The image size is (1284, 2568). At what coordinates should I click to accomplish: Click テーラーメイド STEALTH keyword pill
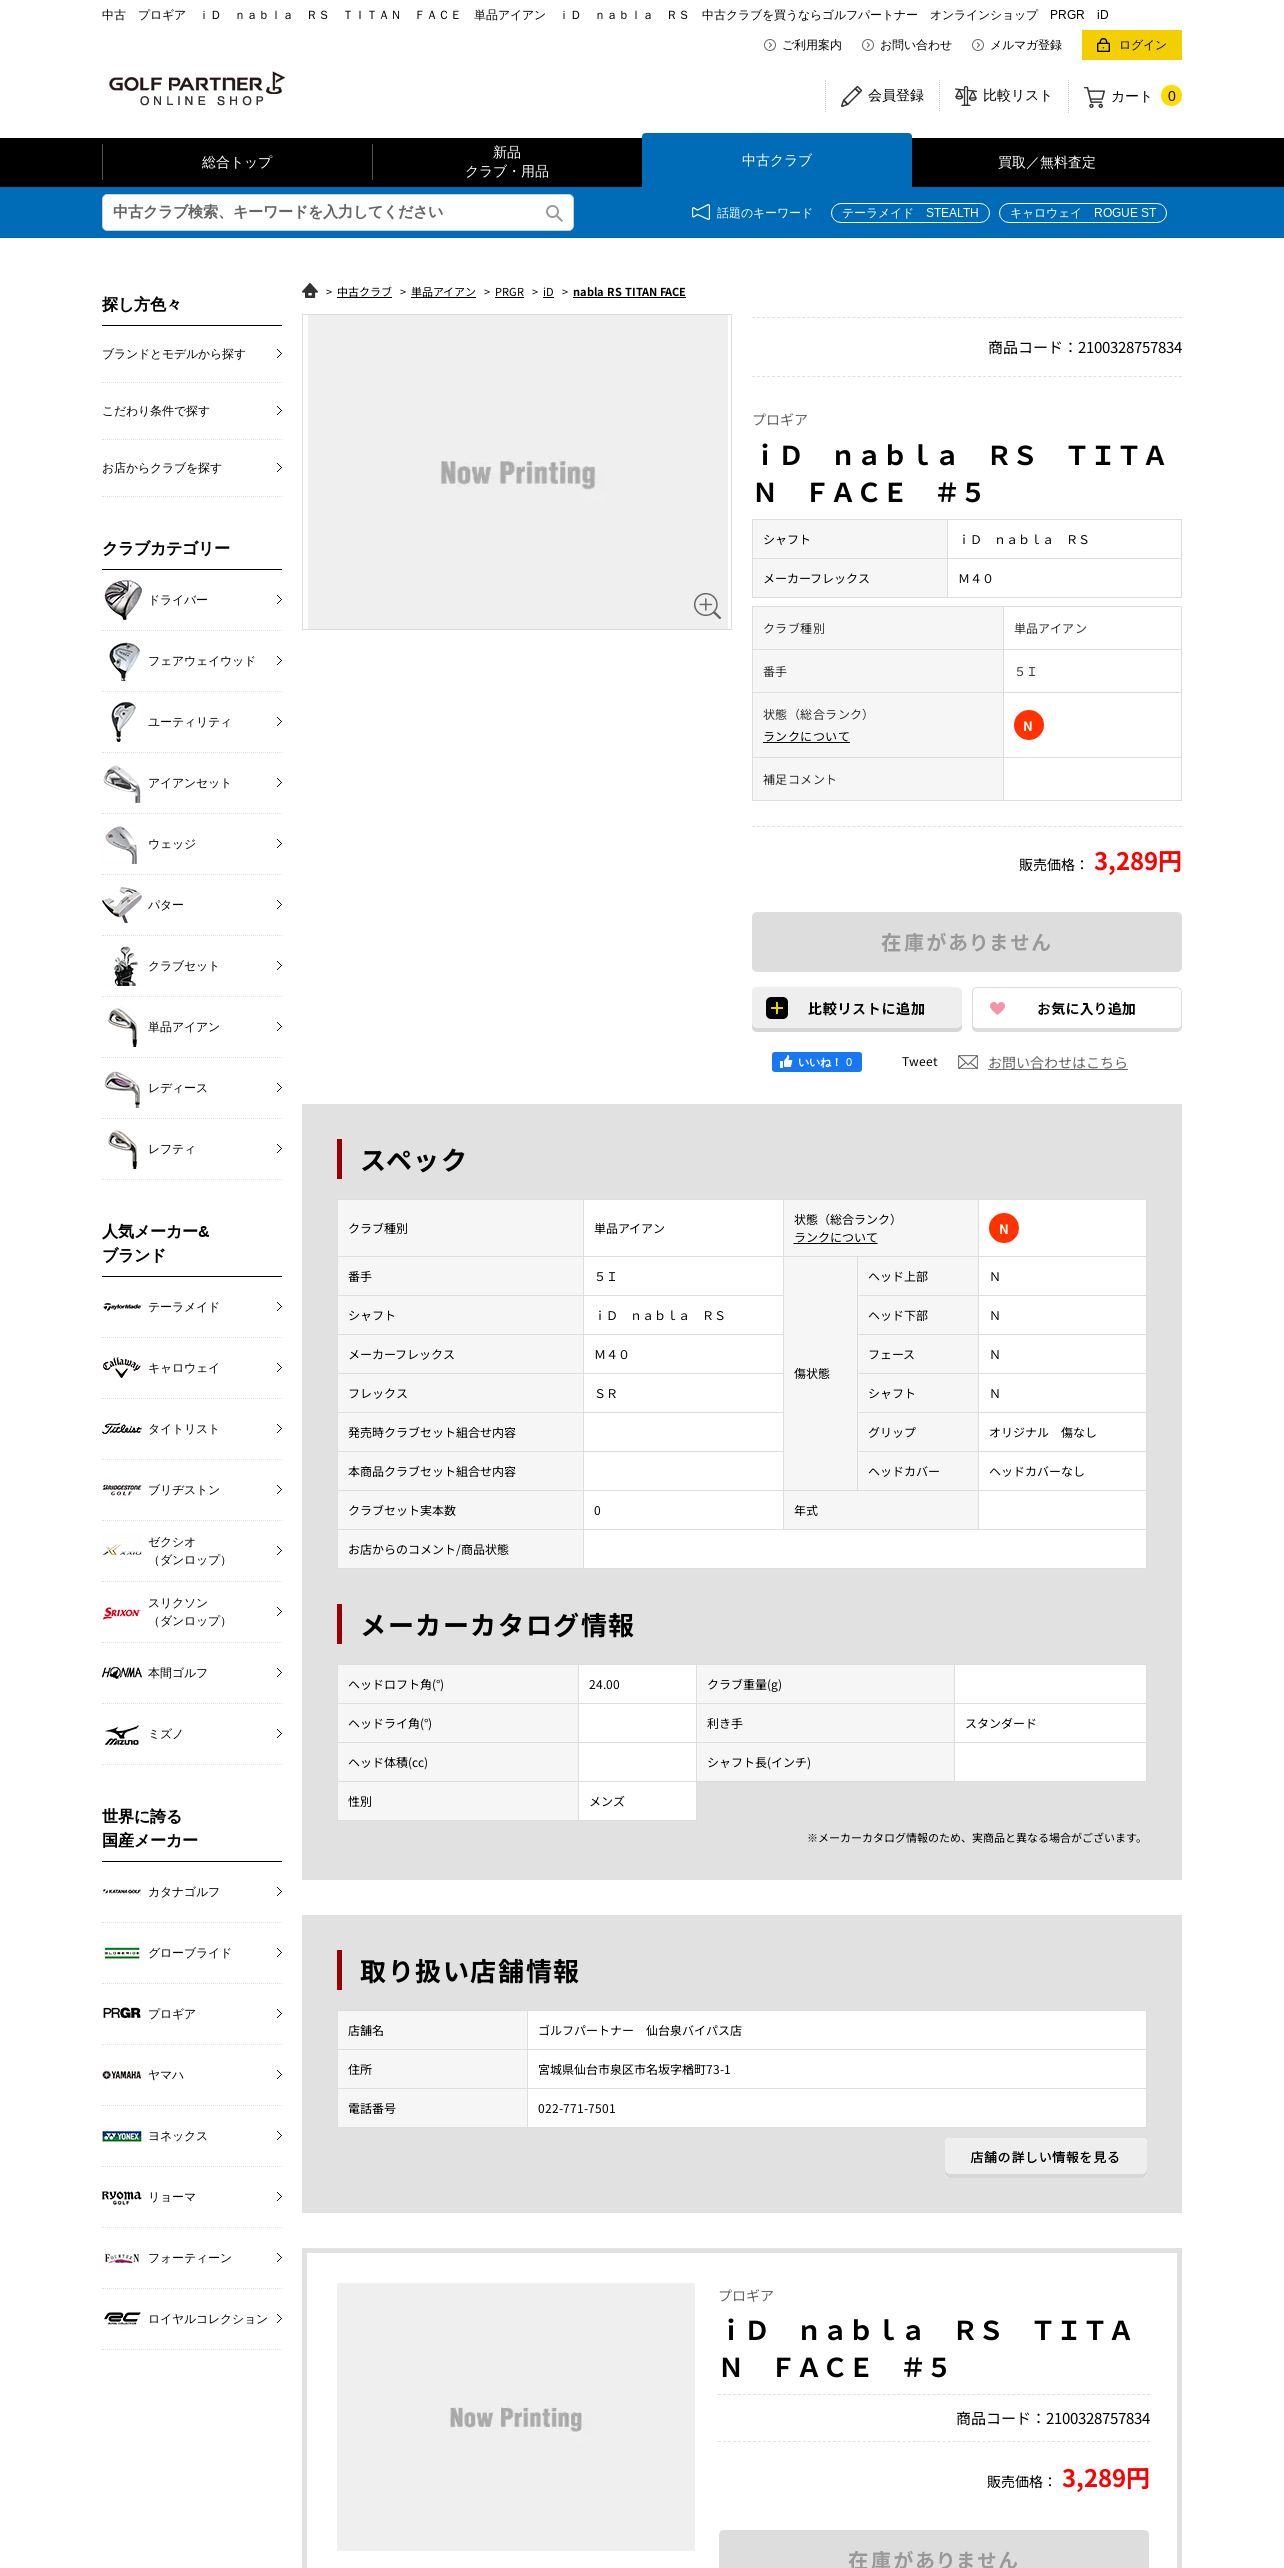pyautogui.click(x=910, y=213)
